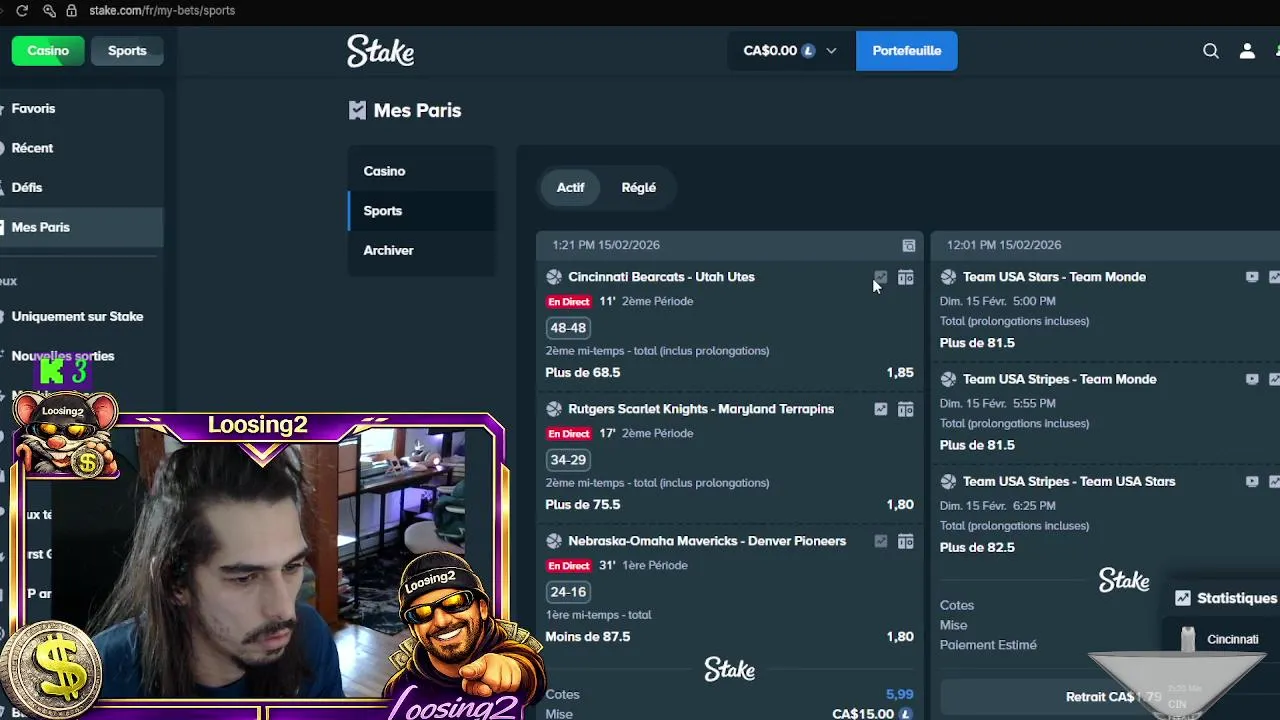Open the password key icon in the address bar
The height and width of the screenshot is (720, 1280).
pyautogui.click(x=49, y=10)
